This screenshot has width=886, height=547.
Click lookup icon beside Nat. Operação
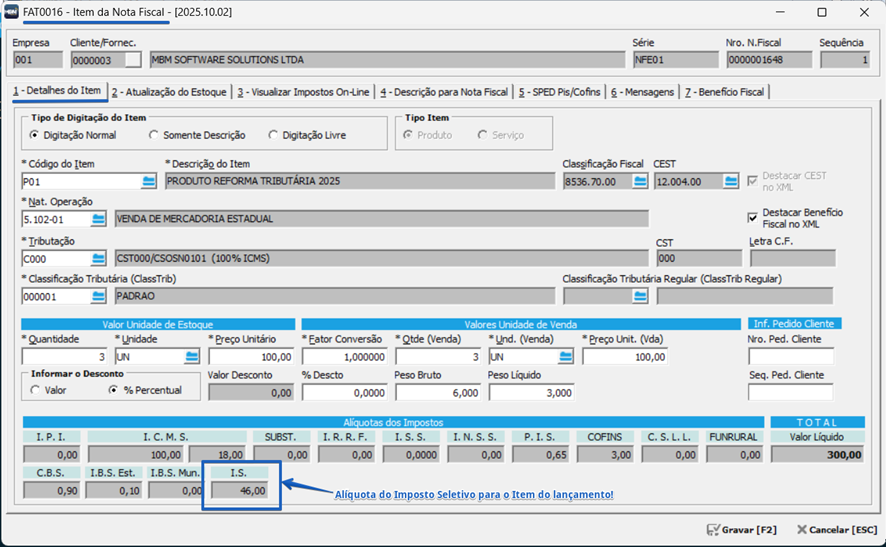pyautogui.click(x=99, y=218)
